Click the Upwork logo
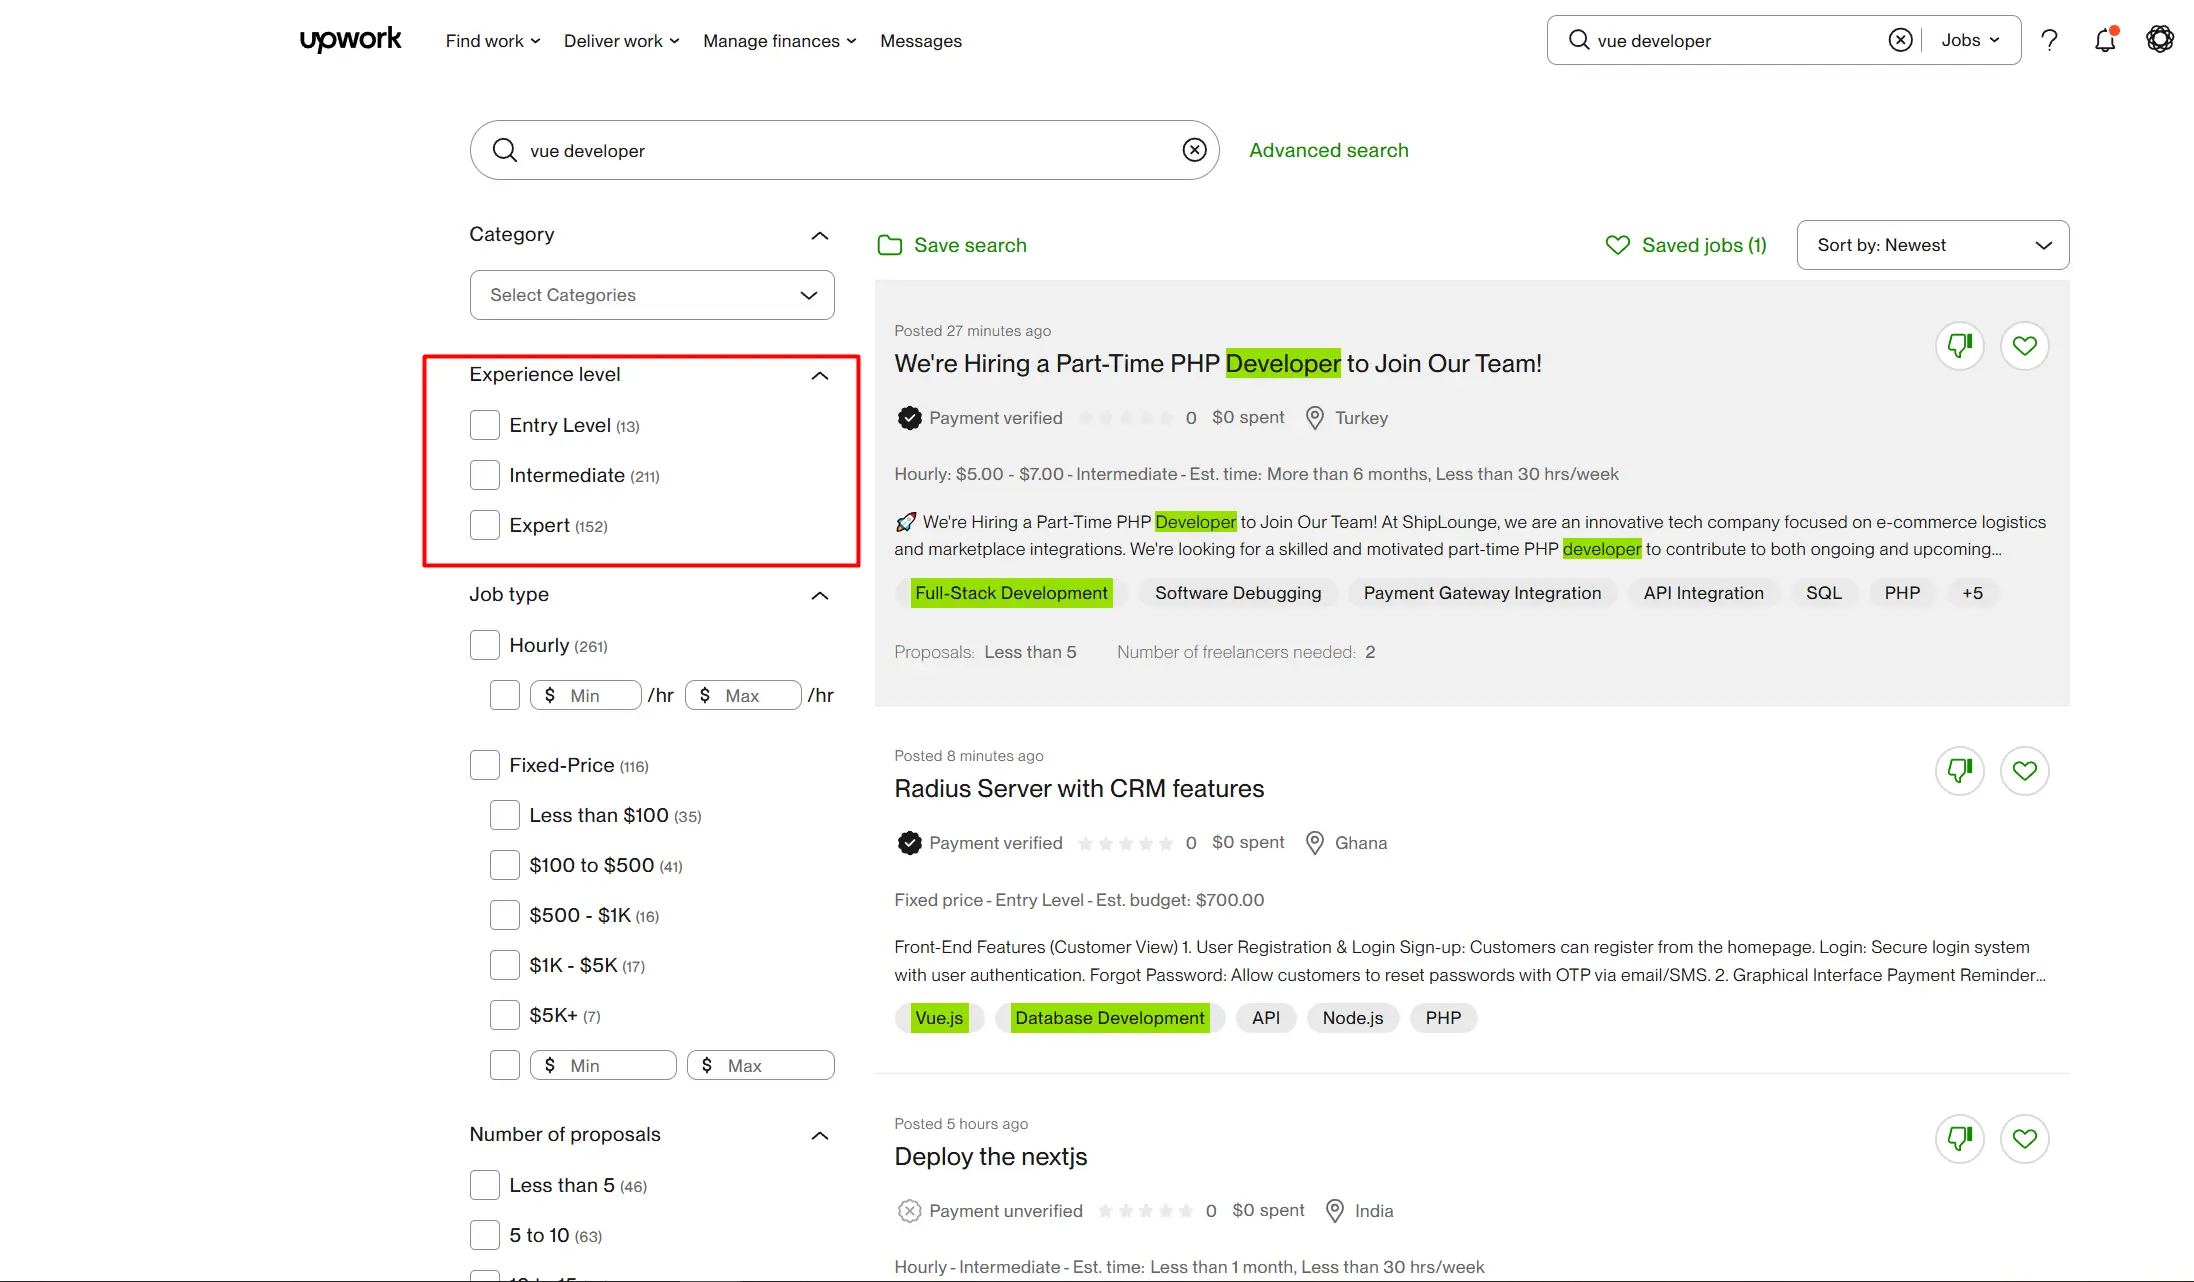Screen dimensions: 2194x1282 tap(350, 40)
